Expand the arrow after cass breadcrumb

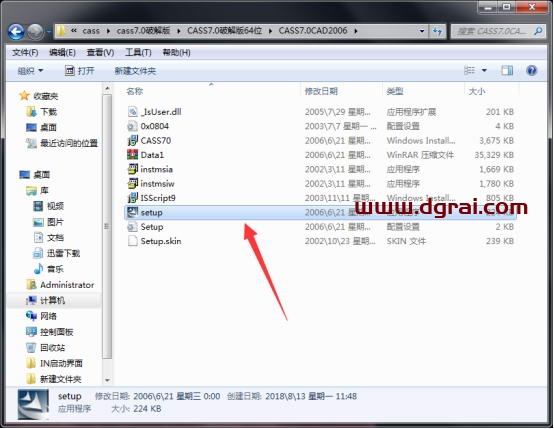click(108, 31)
